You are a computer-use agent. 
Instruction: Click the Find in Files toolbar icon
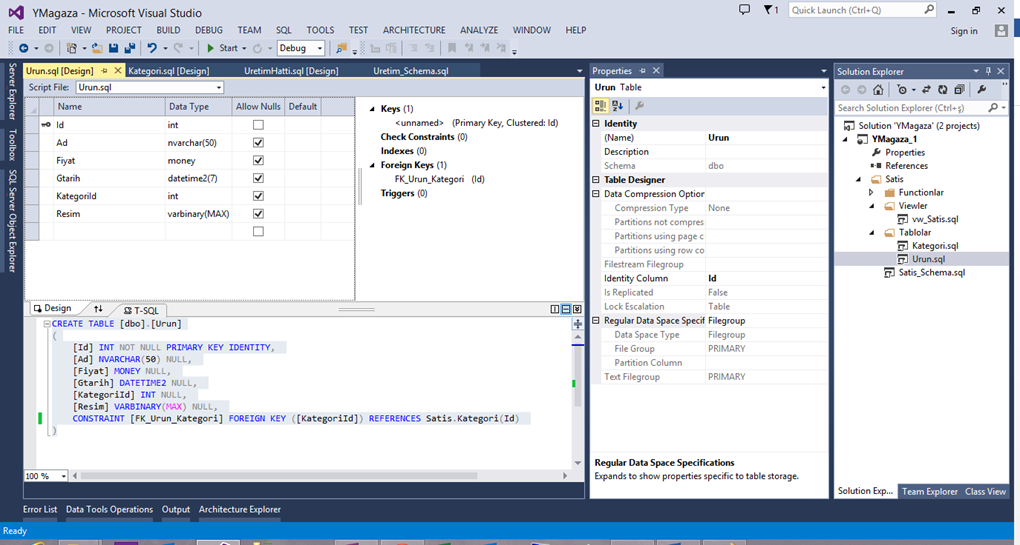coord(341,48)
